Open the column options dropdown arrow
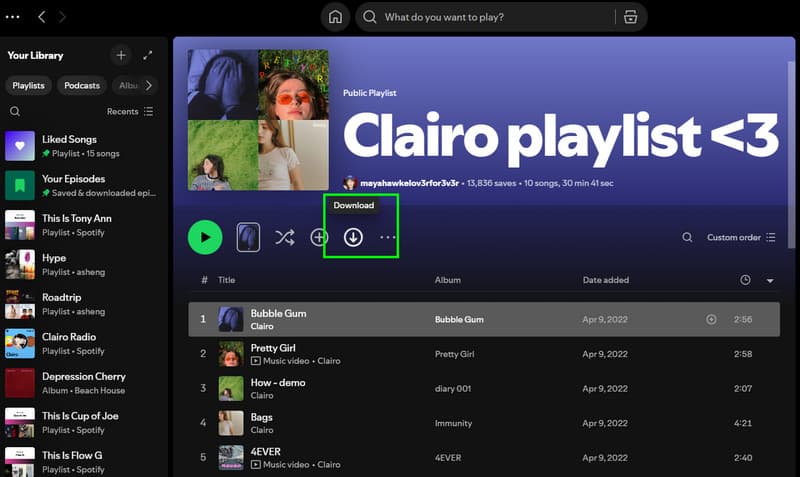The height and width of the screenshot is (477, 800). pyautogui.click(x=770, y=281)
